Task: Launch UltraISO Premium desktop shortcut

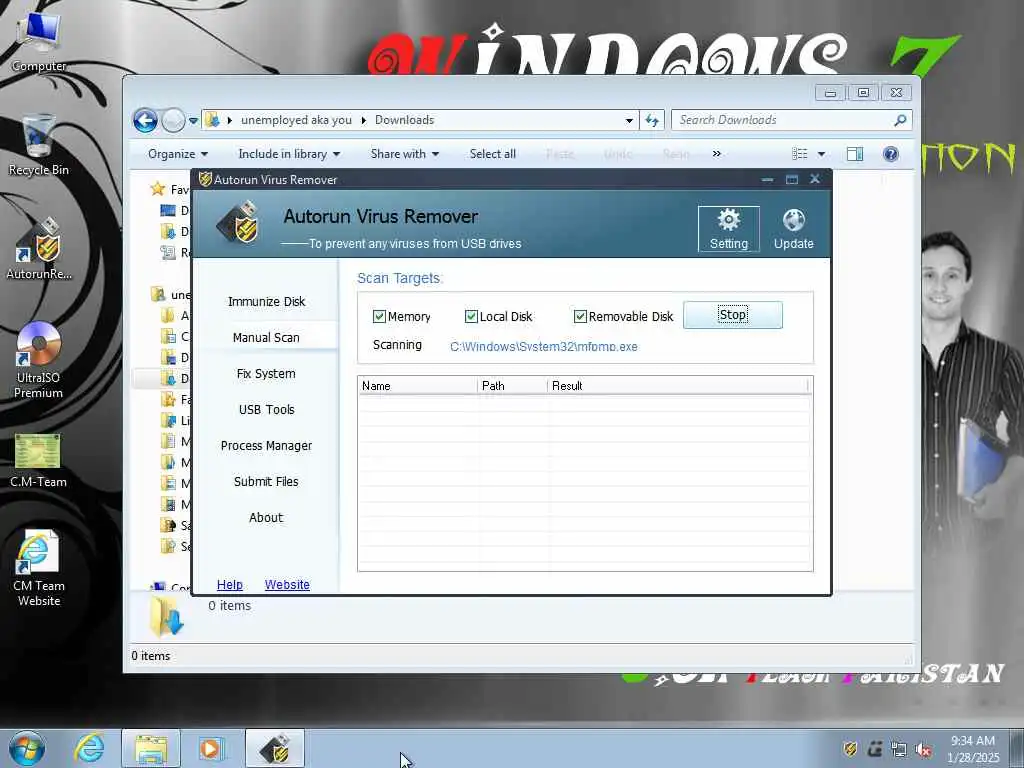Action: [x=39, y=360]
